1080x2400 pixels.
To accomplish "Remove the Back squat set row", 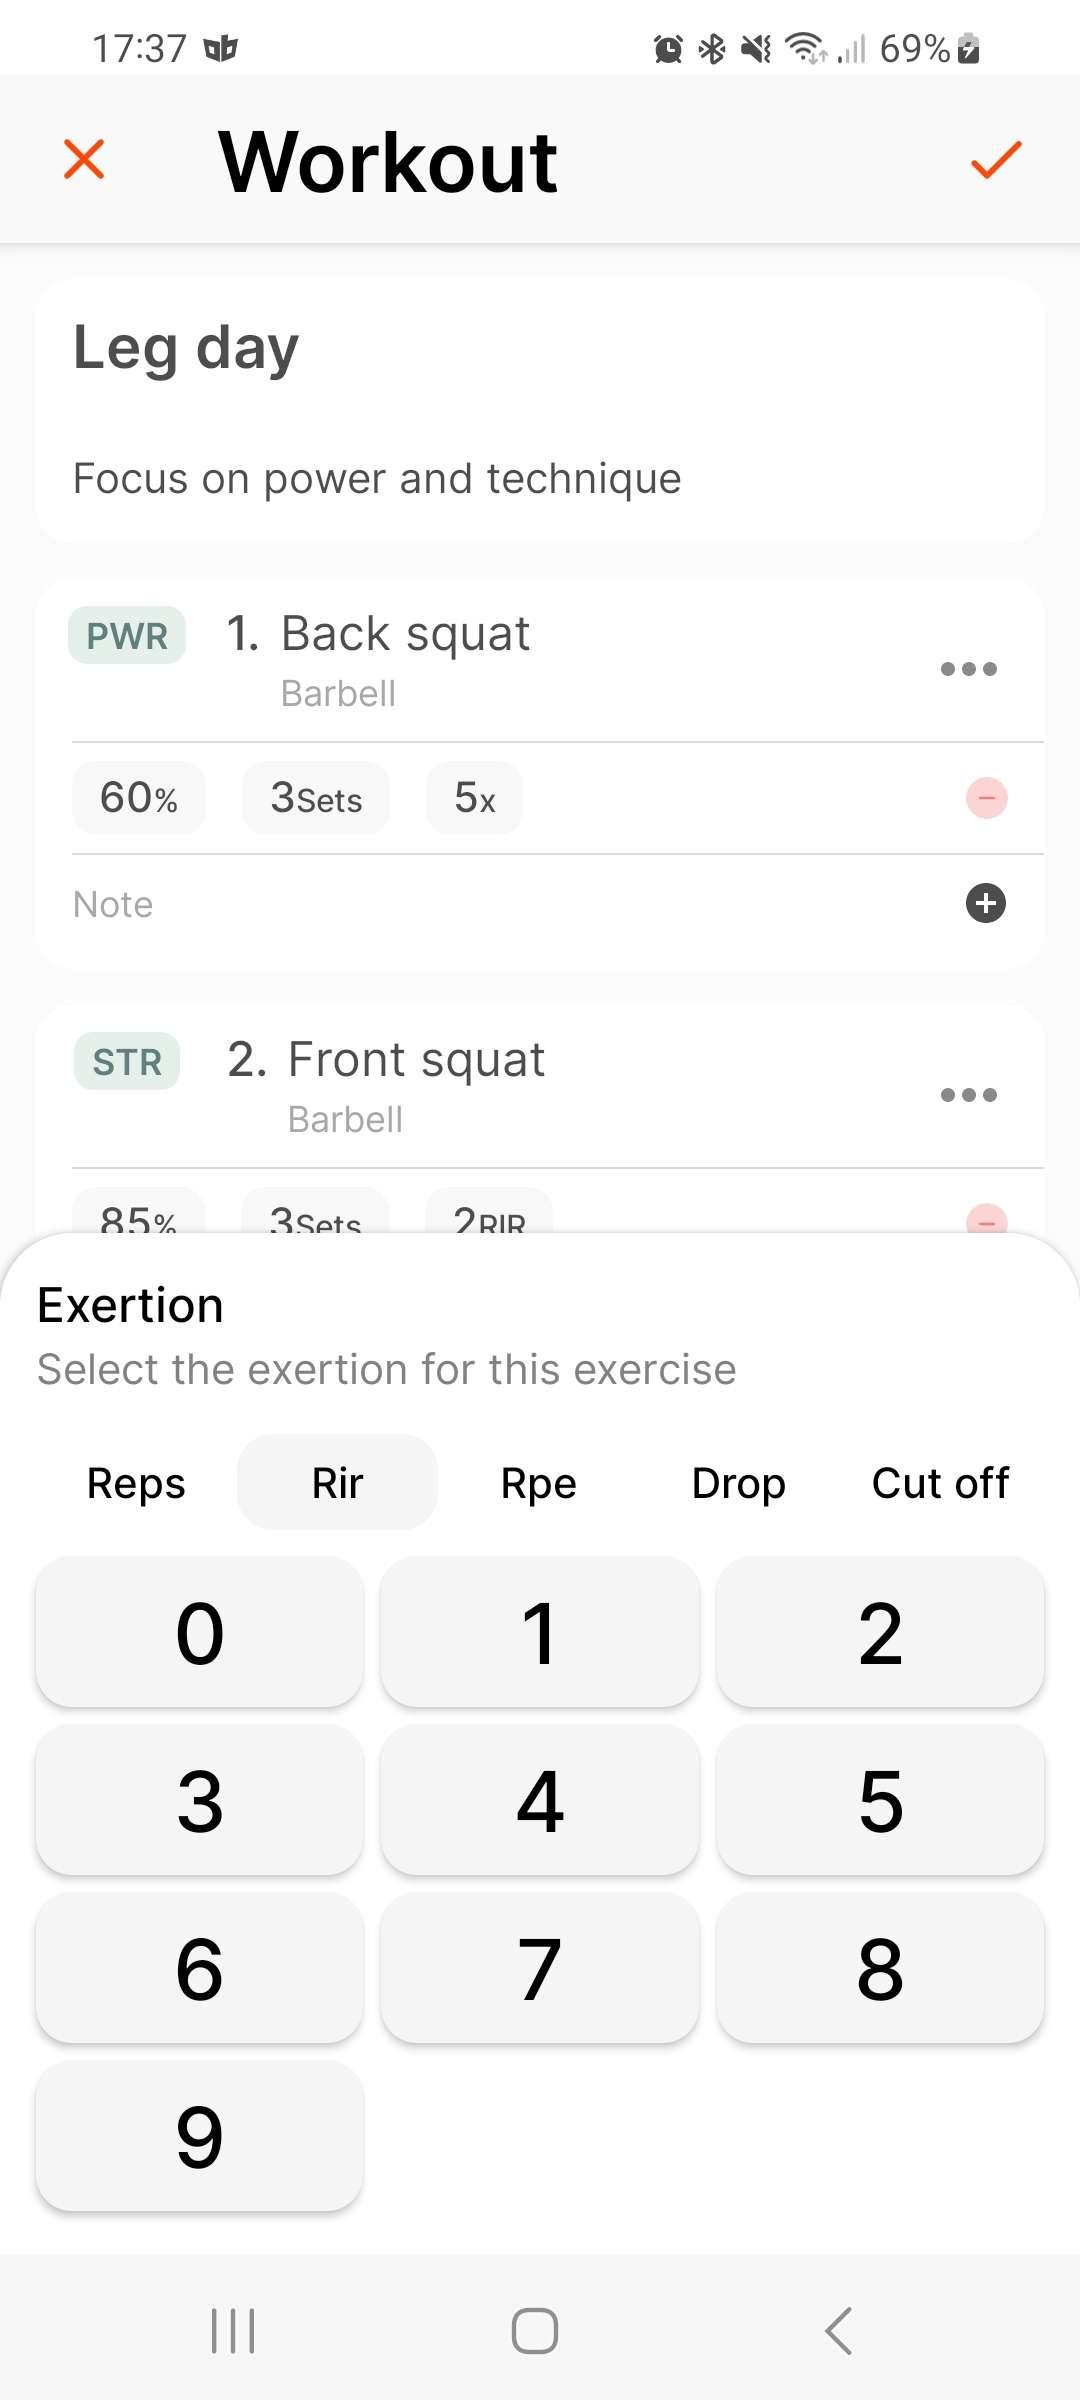I will [986, 798].
